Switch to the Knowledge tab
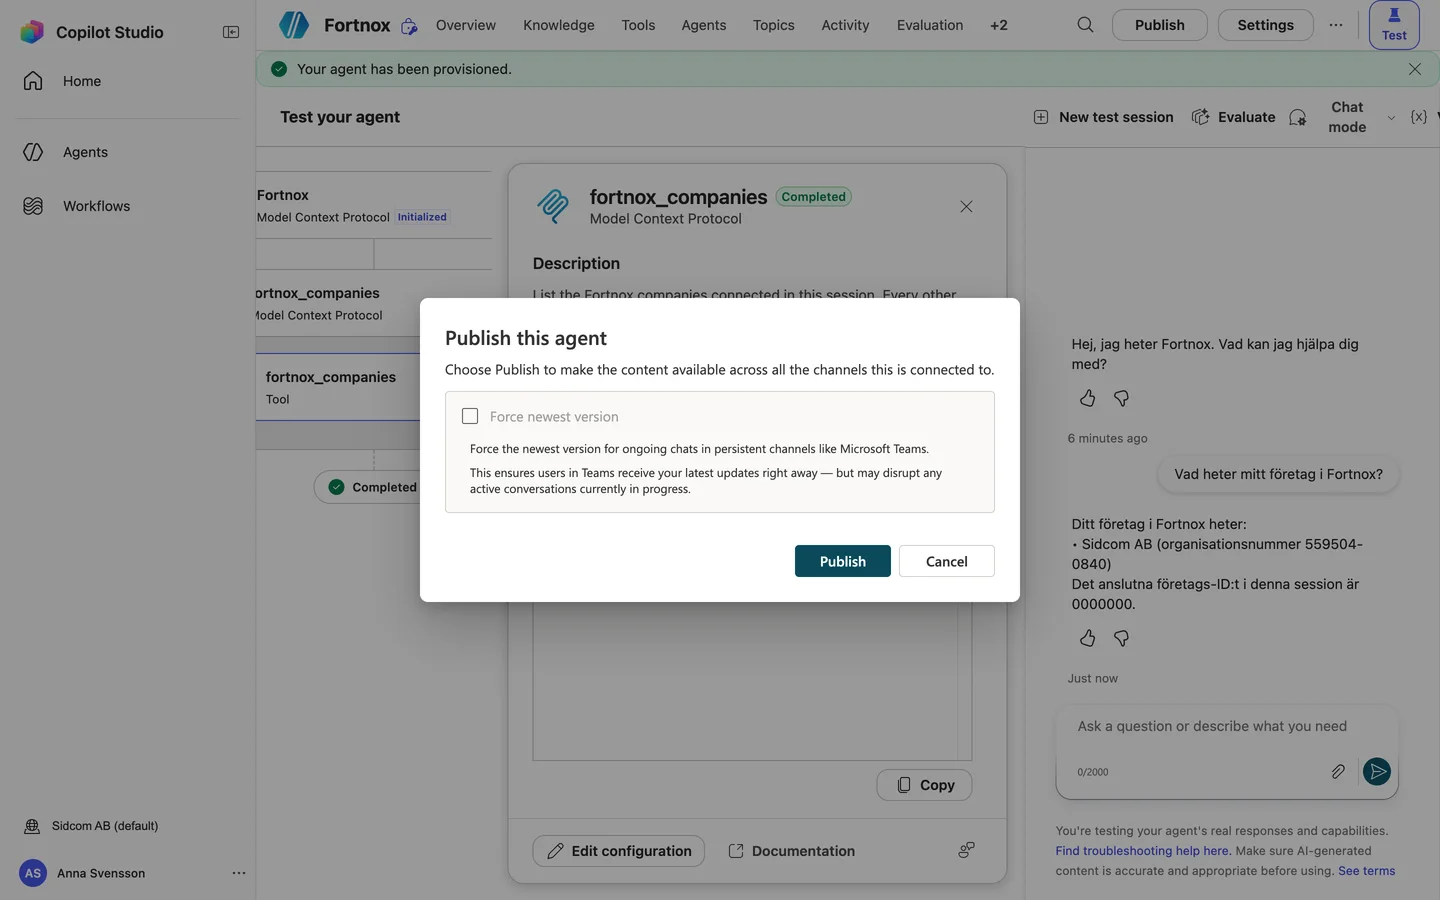The width and height of the screenshot is (1440, 900). (559, 25)
